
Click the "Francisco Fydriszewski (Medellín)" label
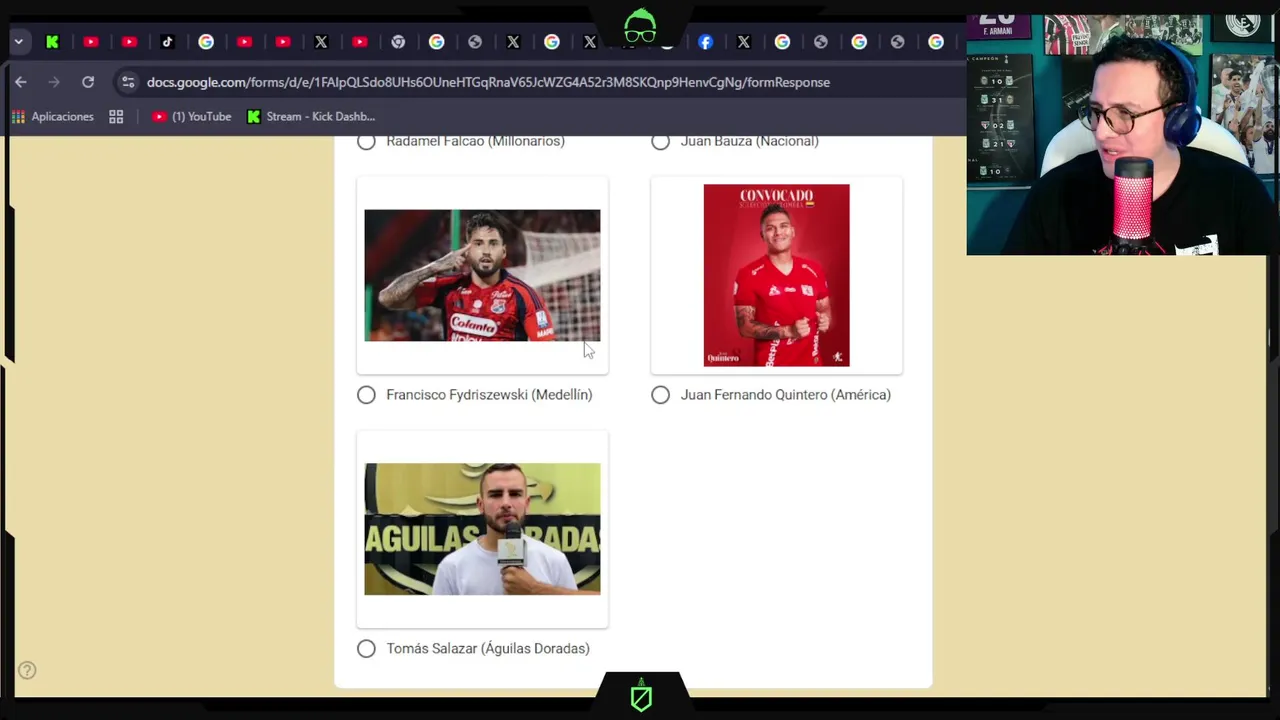[489, 395]
